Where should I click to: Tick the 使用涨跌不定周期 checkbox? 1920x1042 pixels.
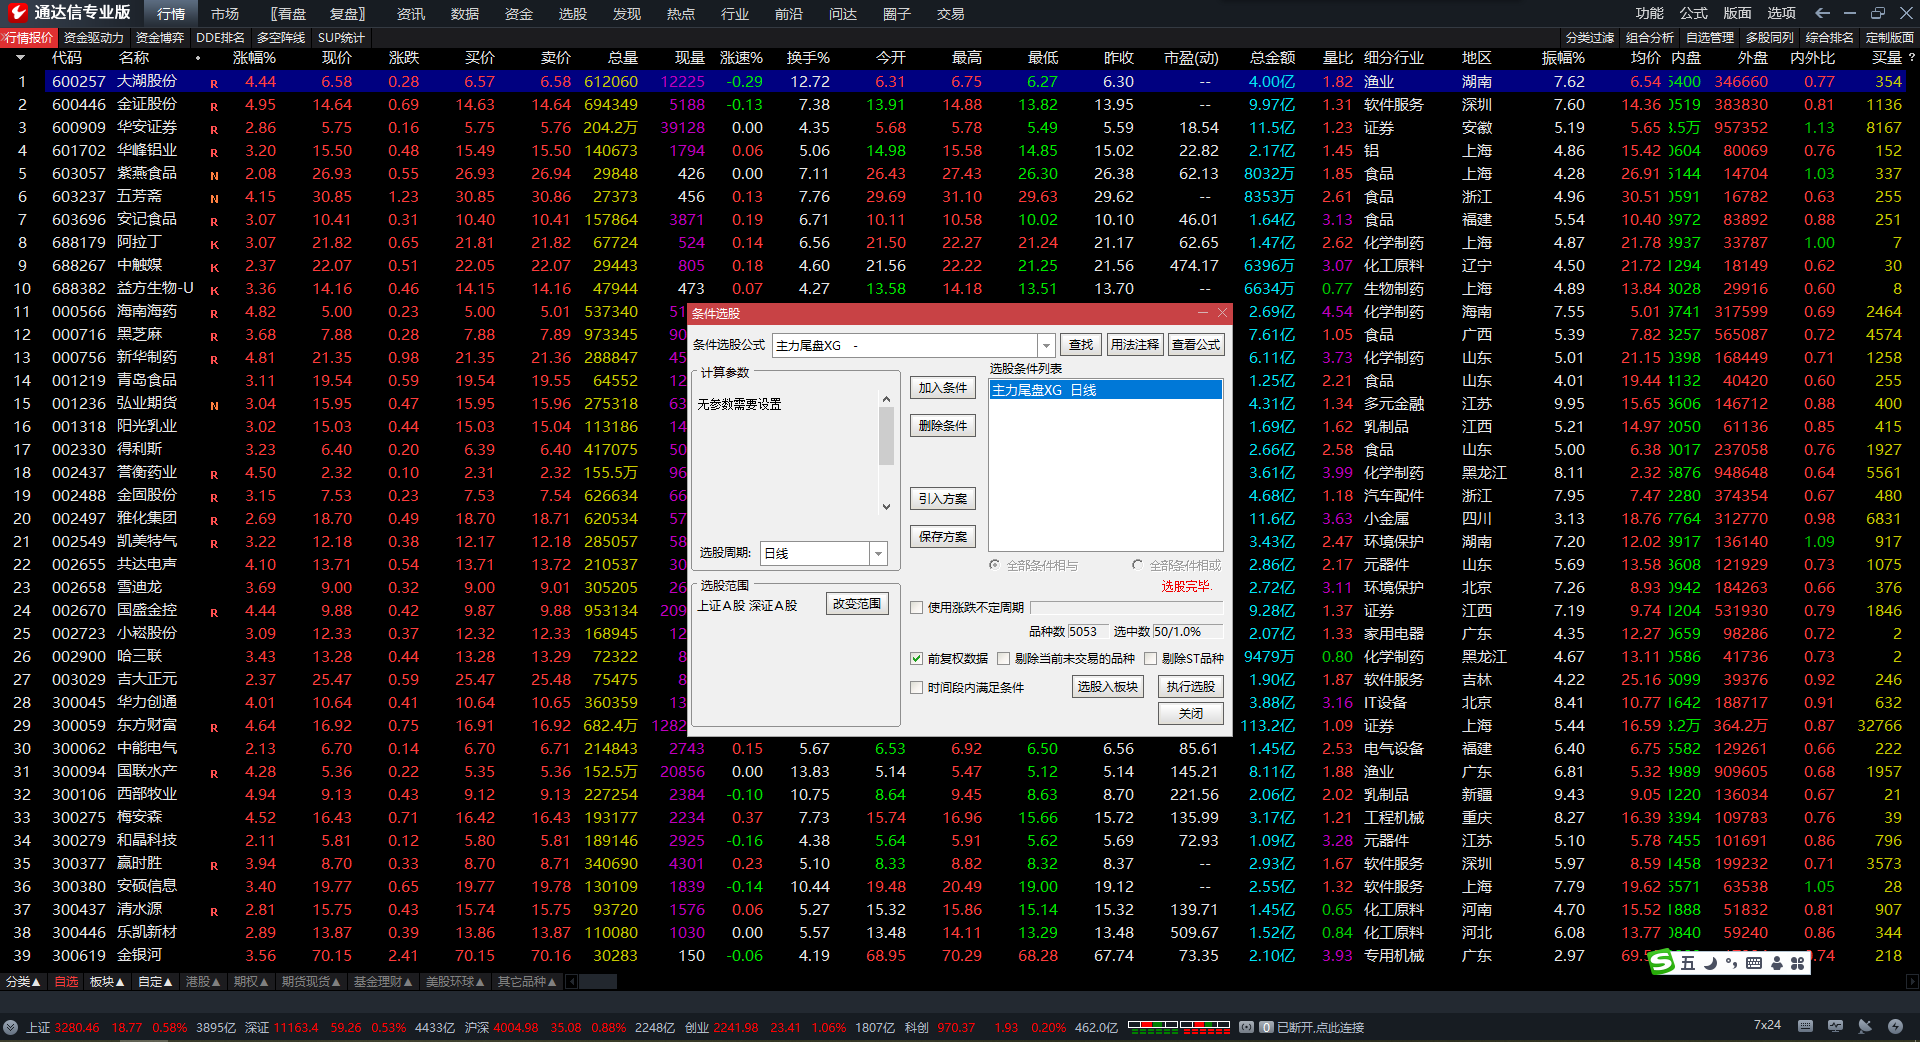916,608
